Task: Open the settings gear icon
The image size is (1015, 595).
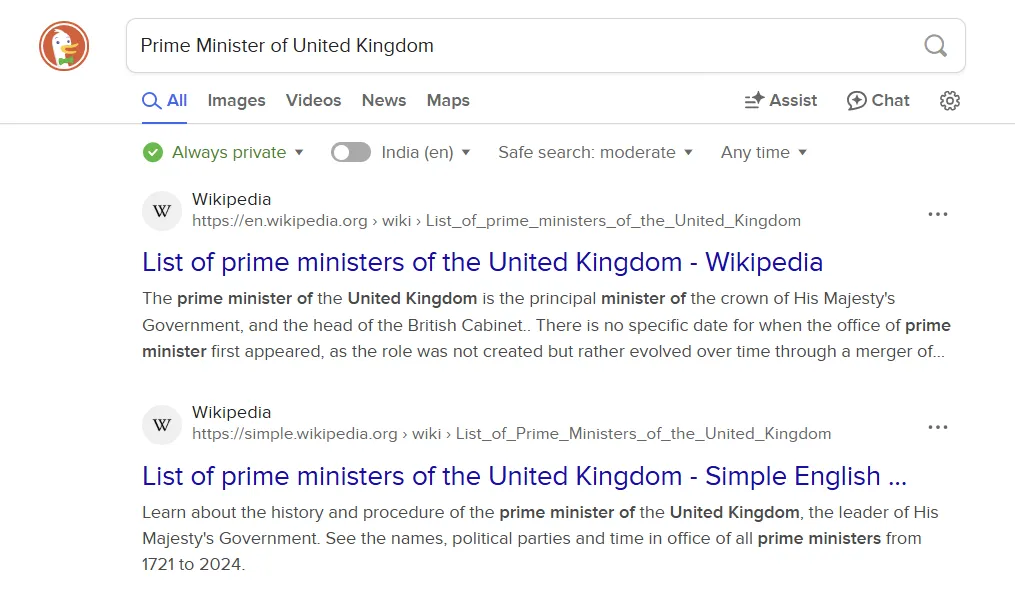Action: pyautogui.click(x=950, y=100)
